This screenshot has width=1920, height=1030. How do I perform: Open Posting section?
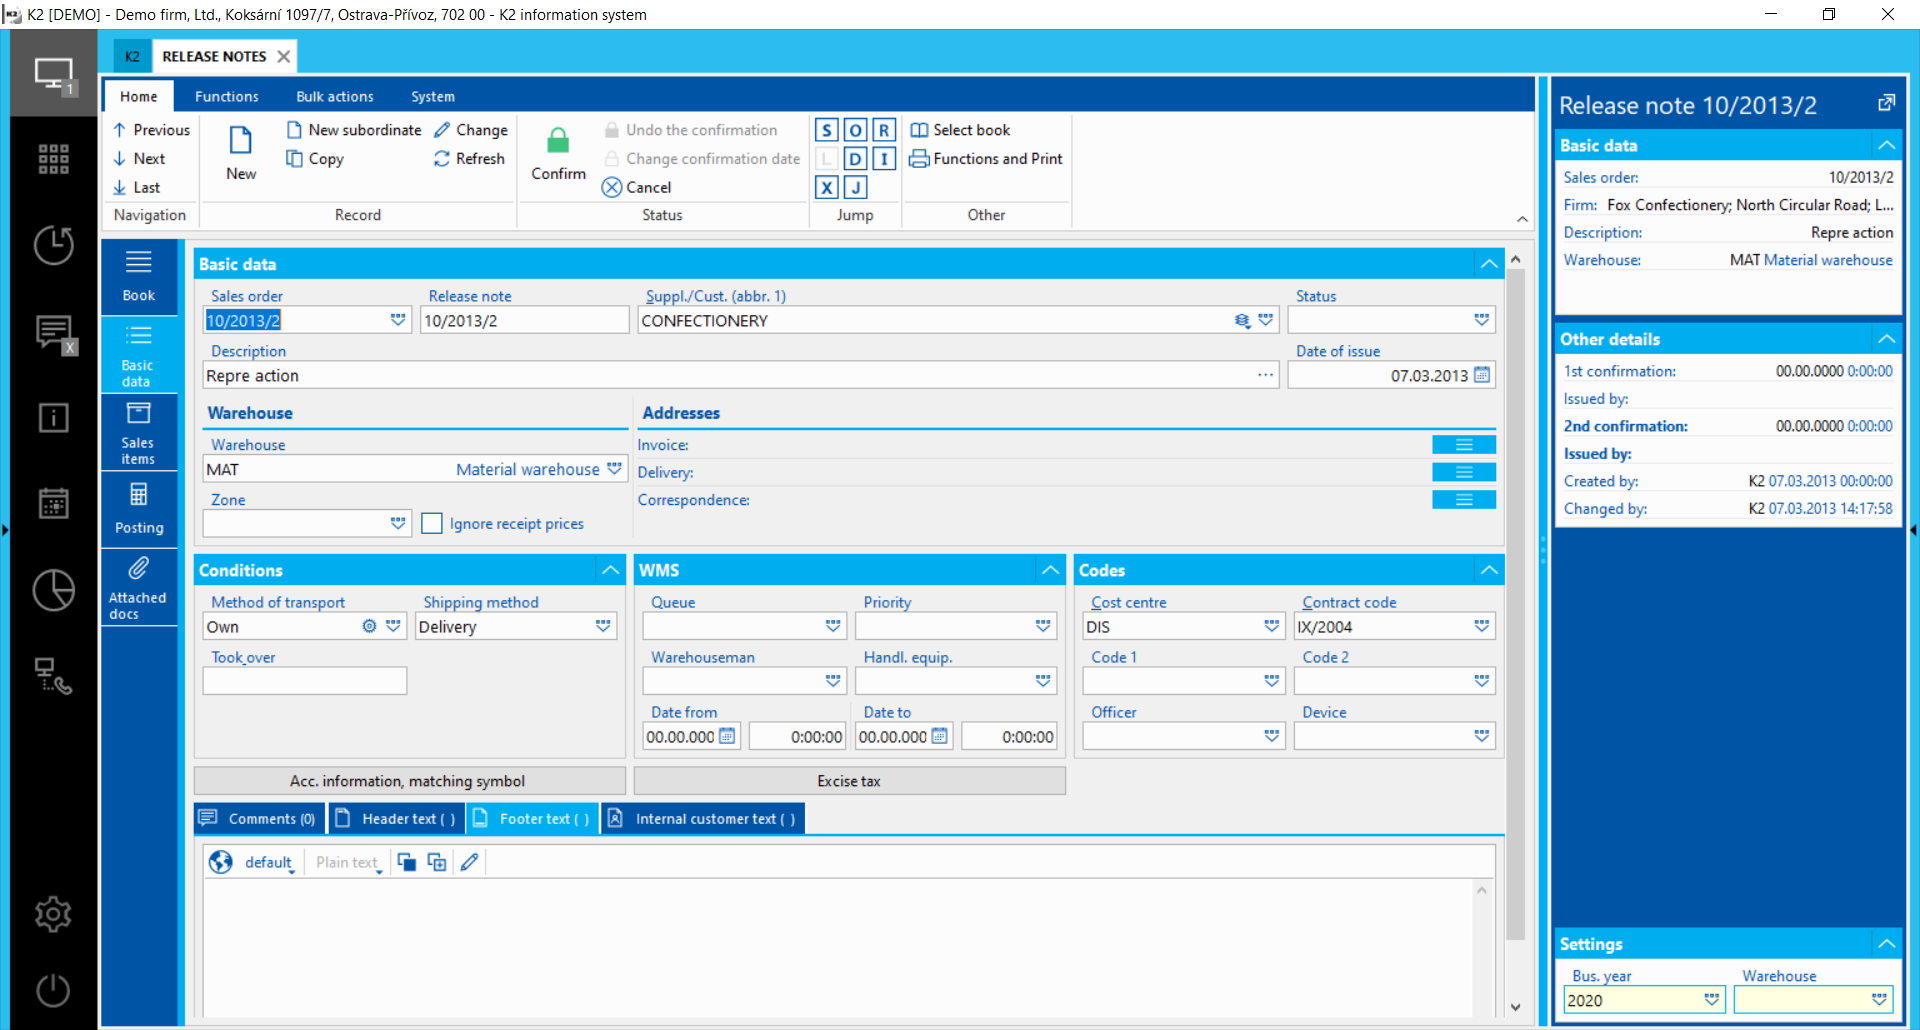point(139,509)
